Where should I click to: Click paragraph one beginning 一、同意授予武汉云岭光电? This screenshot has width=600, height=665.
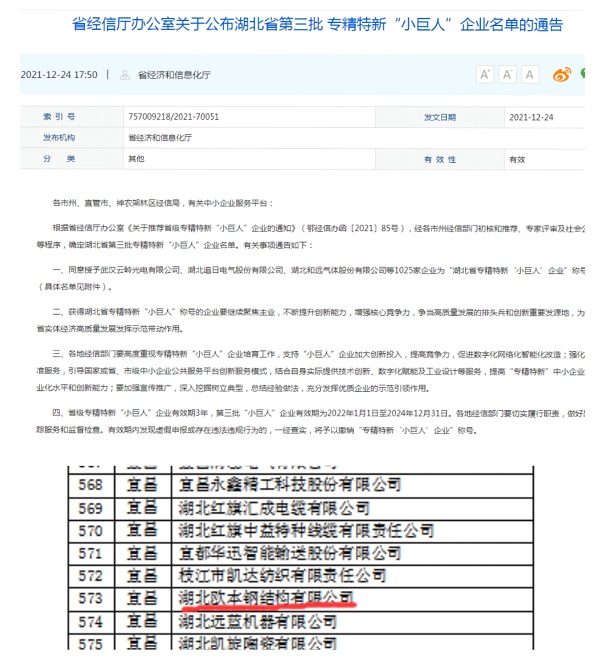pyautogui.click(x=311, y=279)
